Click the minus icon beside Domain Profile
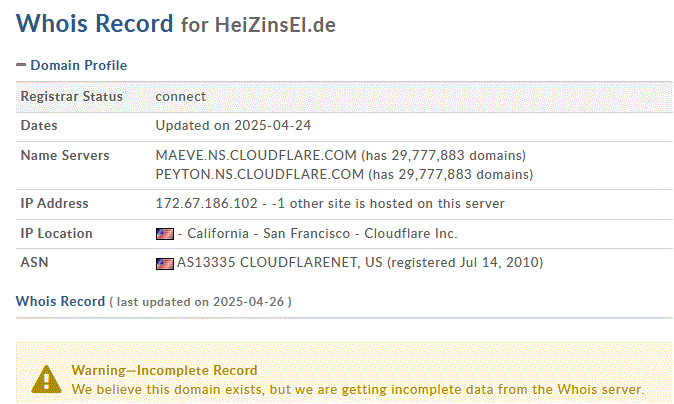Screen dimensions: 674x404 [21, 65]
